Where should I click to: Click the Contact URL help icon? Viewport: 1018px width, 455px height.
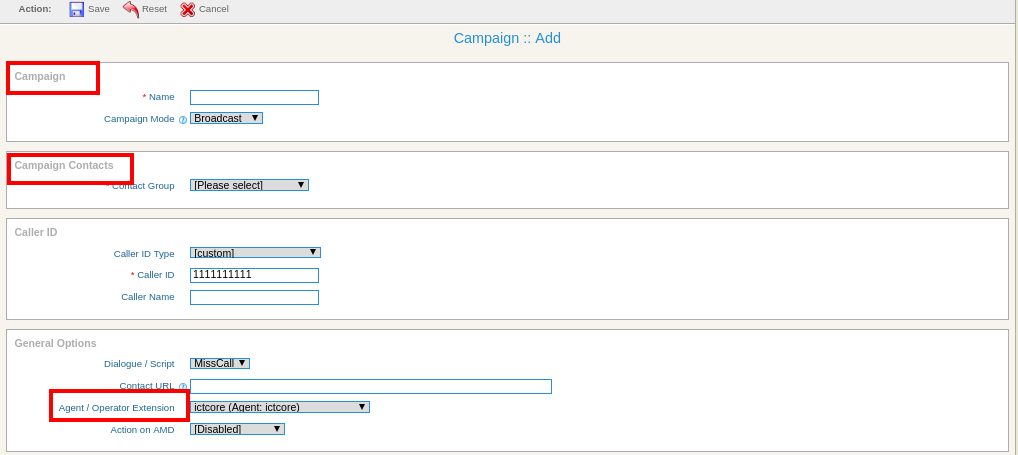pyautogui.click(x=183, y=386)
